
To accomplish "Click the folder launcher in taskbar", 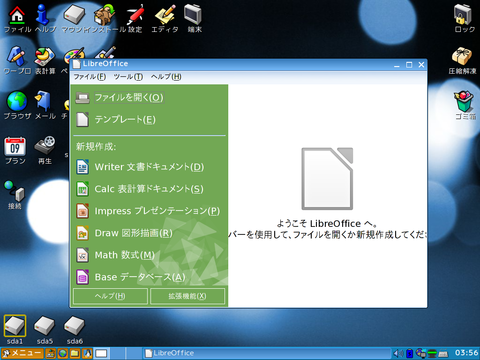I will [75, 353].
